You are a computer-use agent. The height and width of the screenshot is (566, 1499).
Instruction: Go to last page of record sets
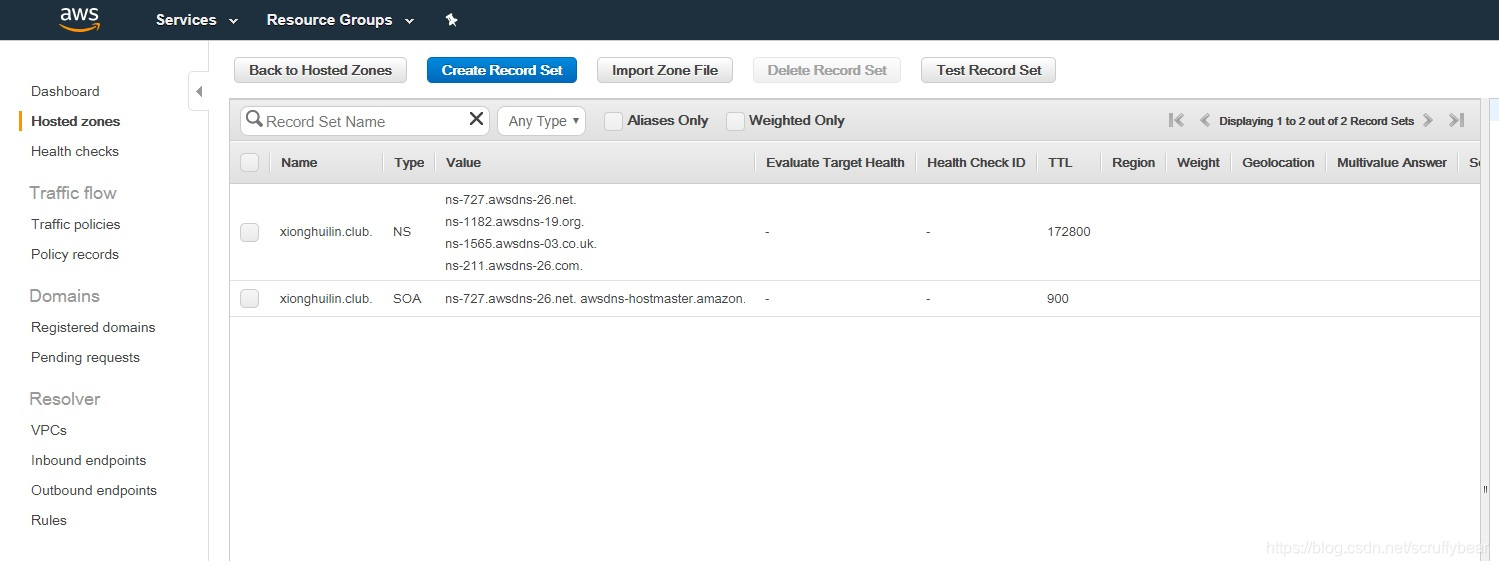point(1456,120)
